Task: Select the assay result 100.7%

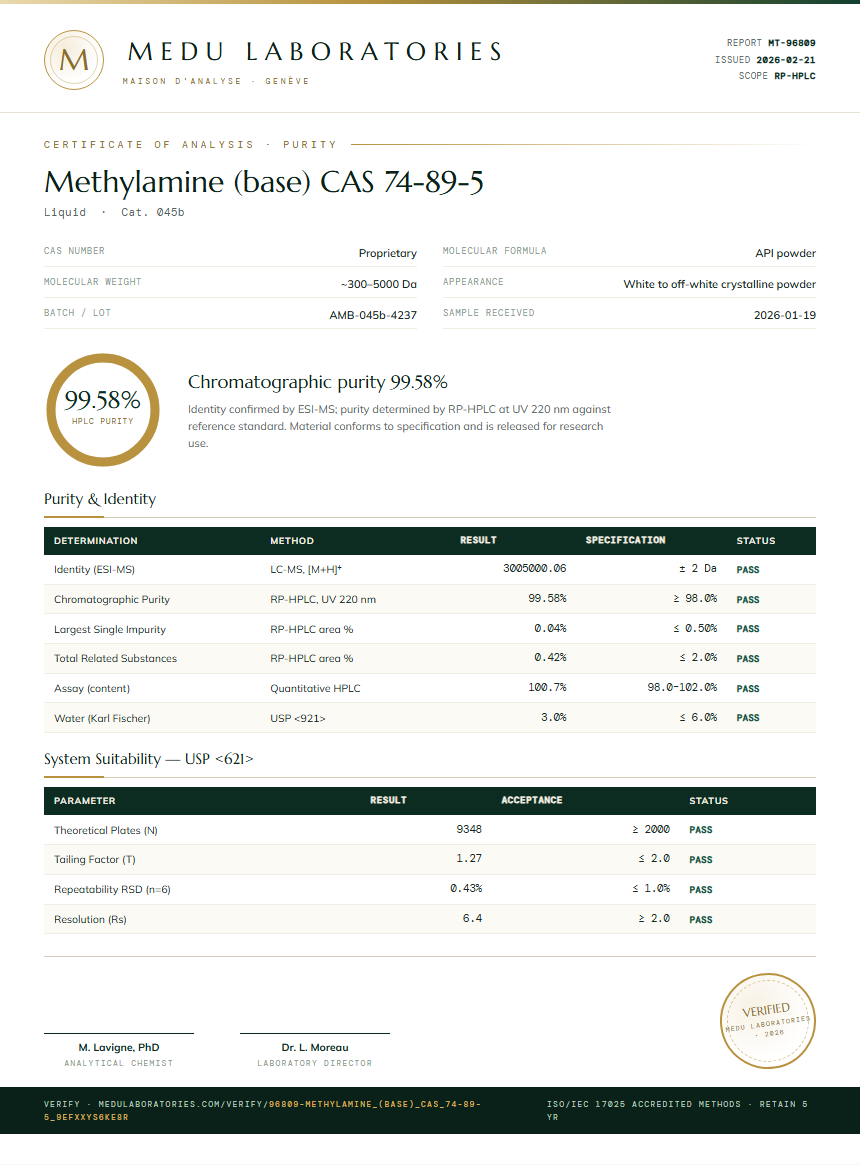Action: pos(547,687)
